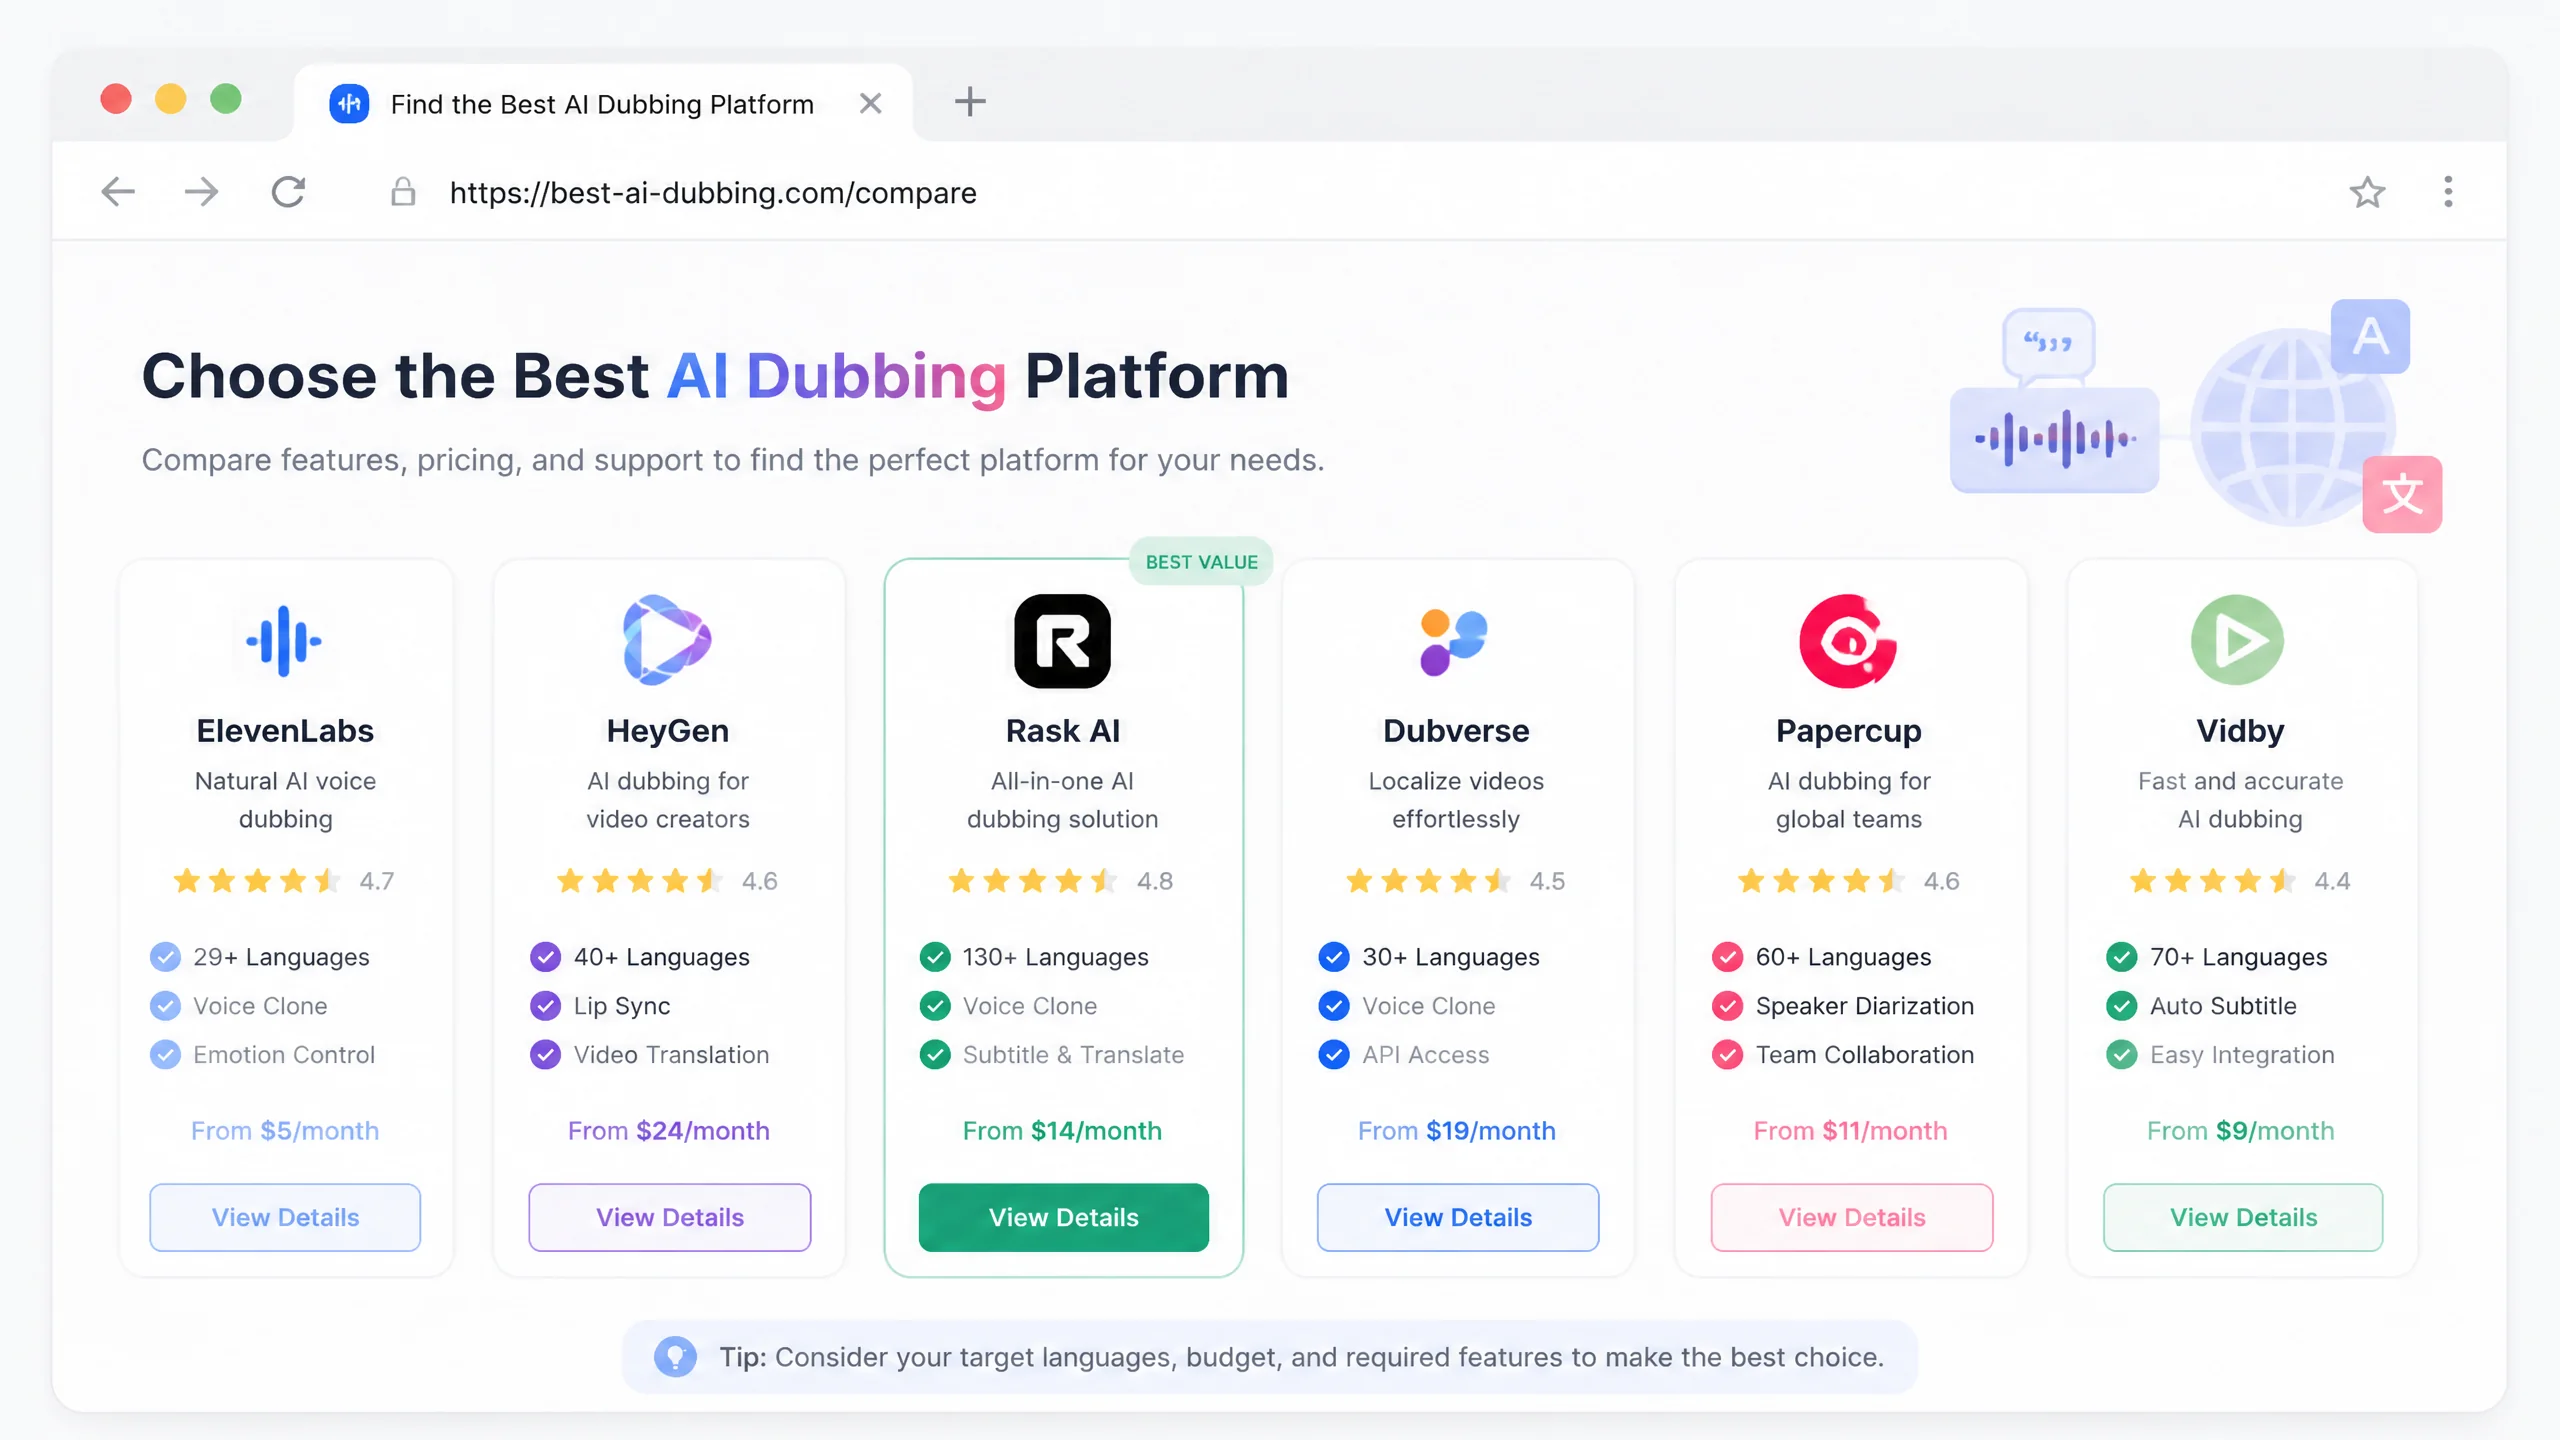This screenshot has height=1440, width=2560.
Task: Click the Dubverse colored dots logo
Action: (1454, 641)
